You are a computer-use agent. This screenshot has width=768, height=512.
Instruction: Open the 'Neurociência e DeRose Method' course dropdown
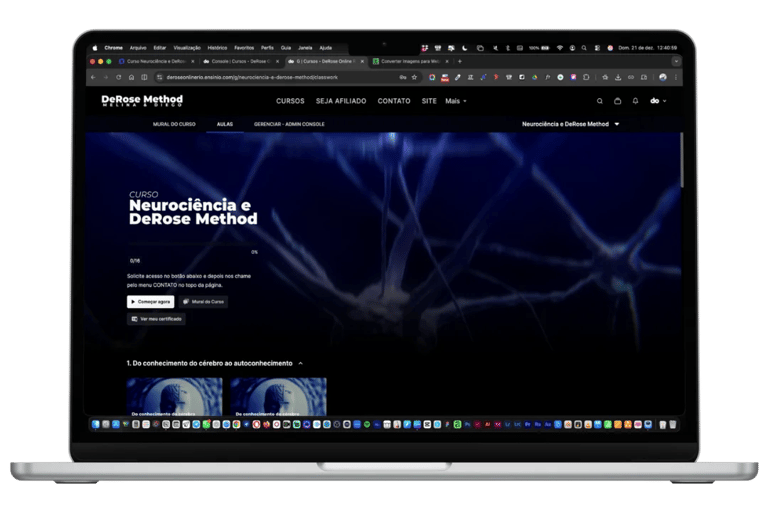(x=571, y=124)
